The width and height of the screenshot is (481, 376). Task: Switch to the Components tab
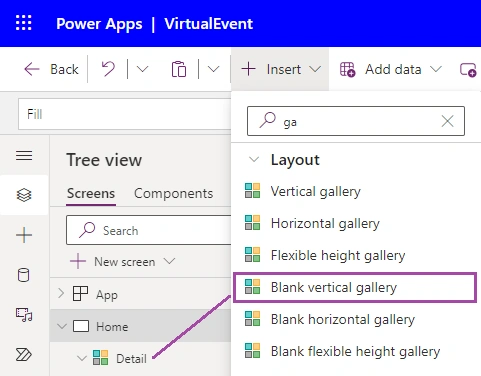(x=173, y=193)
